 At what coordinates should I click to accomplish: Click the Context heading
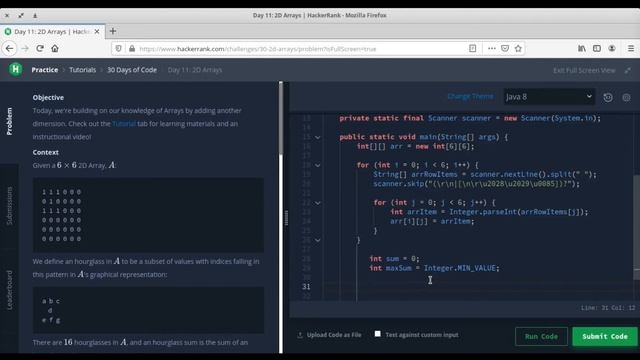(x=46, y=152)
